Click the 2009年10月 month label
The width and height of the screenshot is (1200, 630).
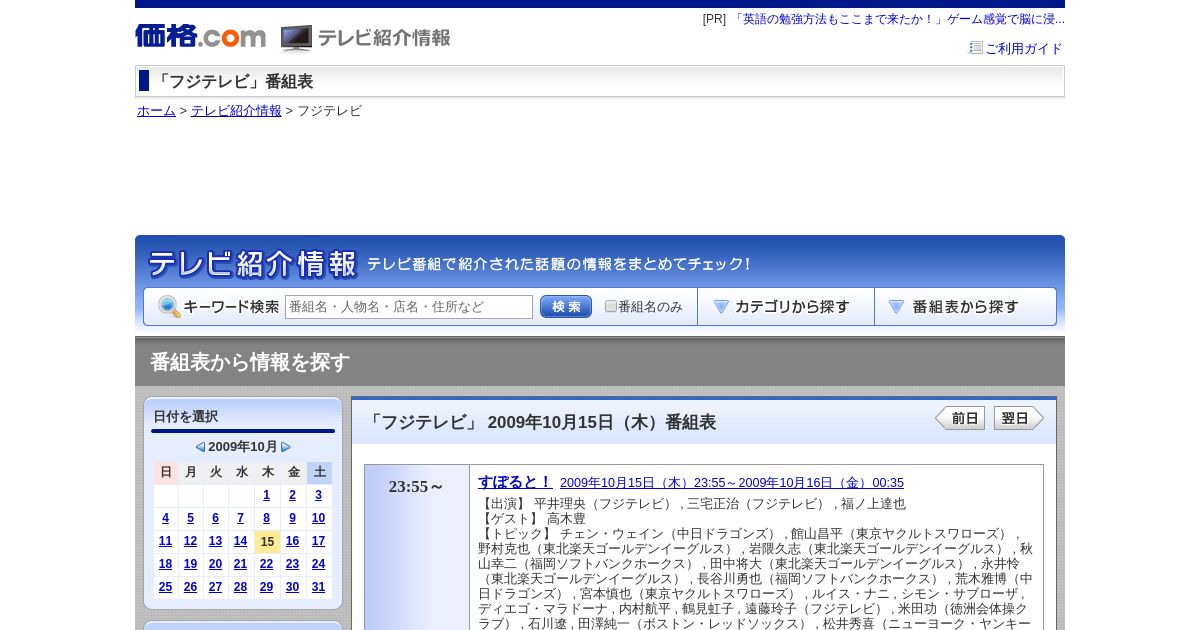point(243,447)
